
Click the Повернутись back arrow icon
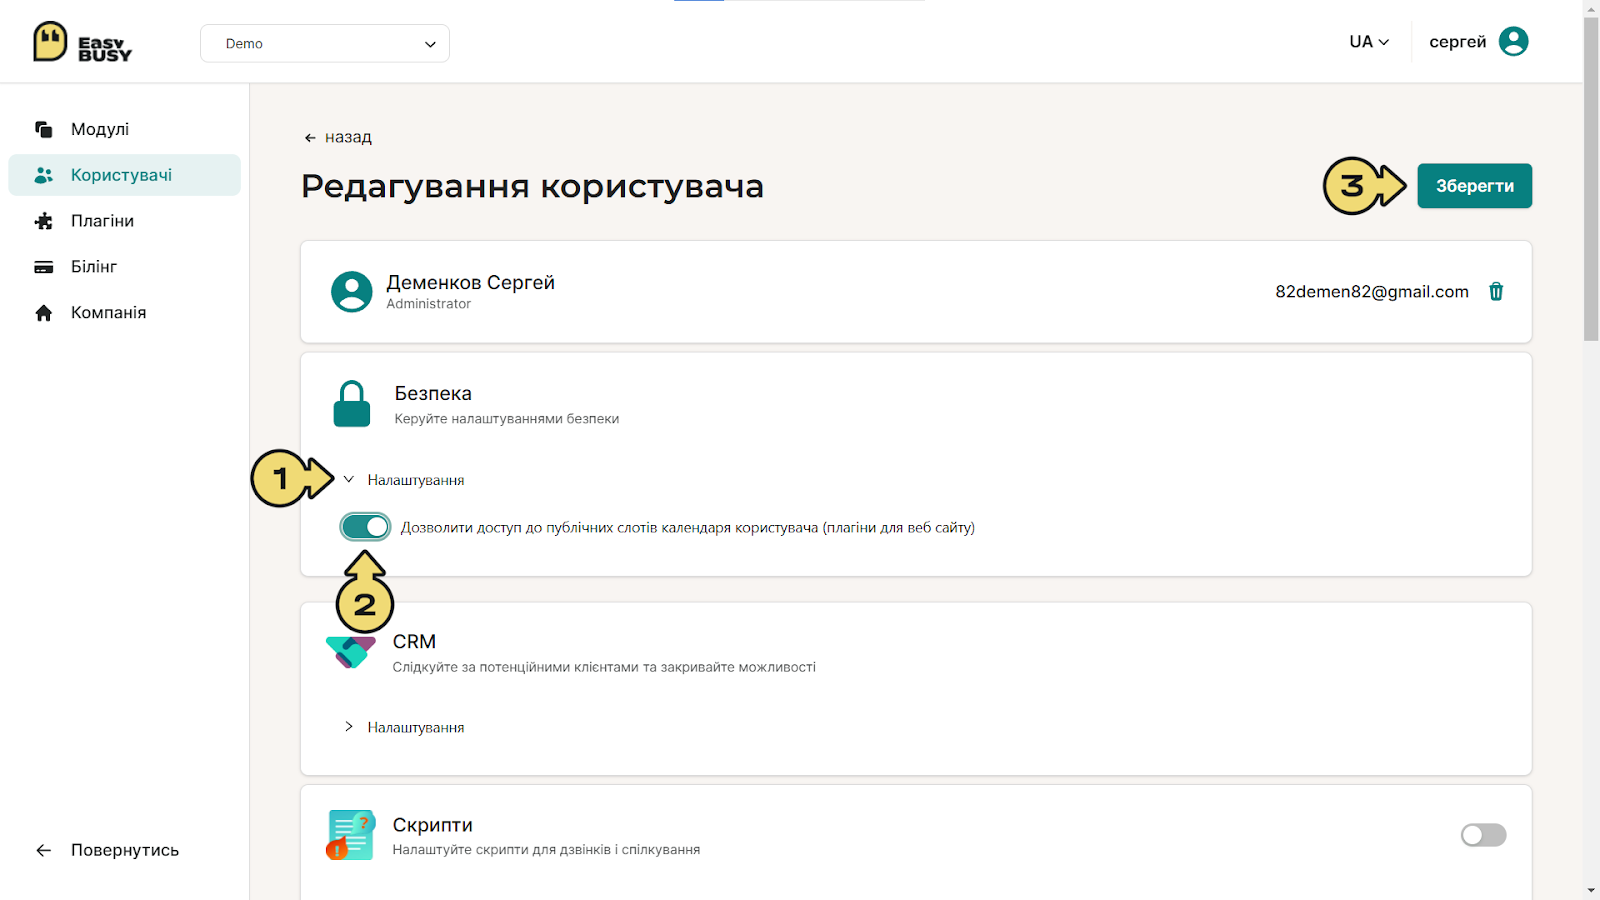click(x=43, y=850)
